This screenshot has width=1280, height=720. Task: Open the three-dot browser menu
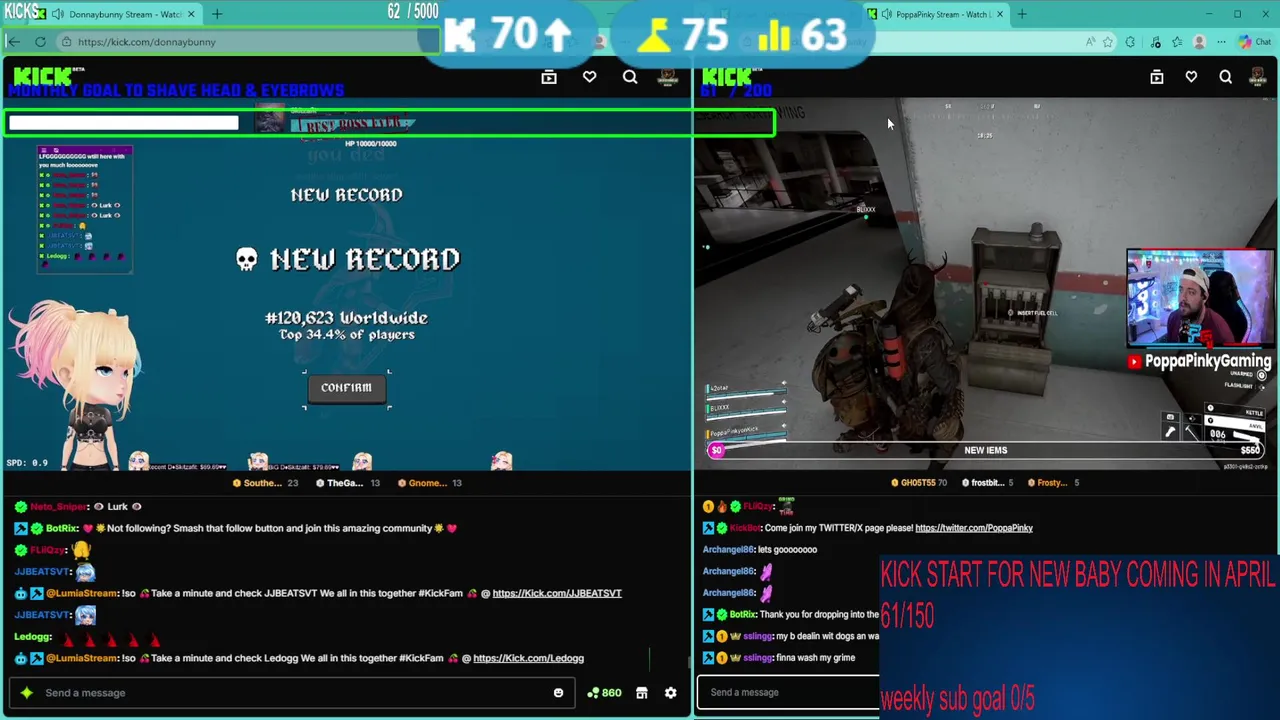(x=1221, y=42)
